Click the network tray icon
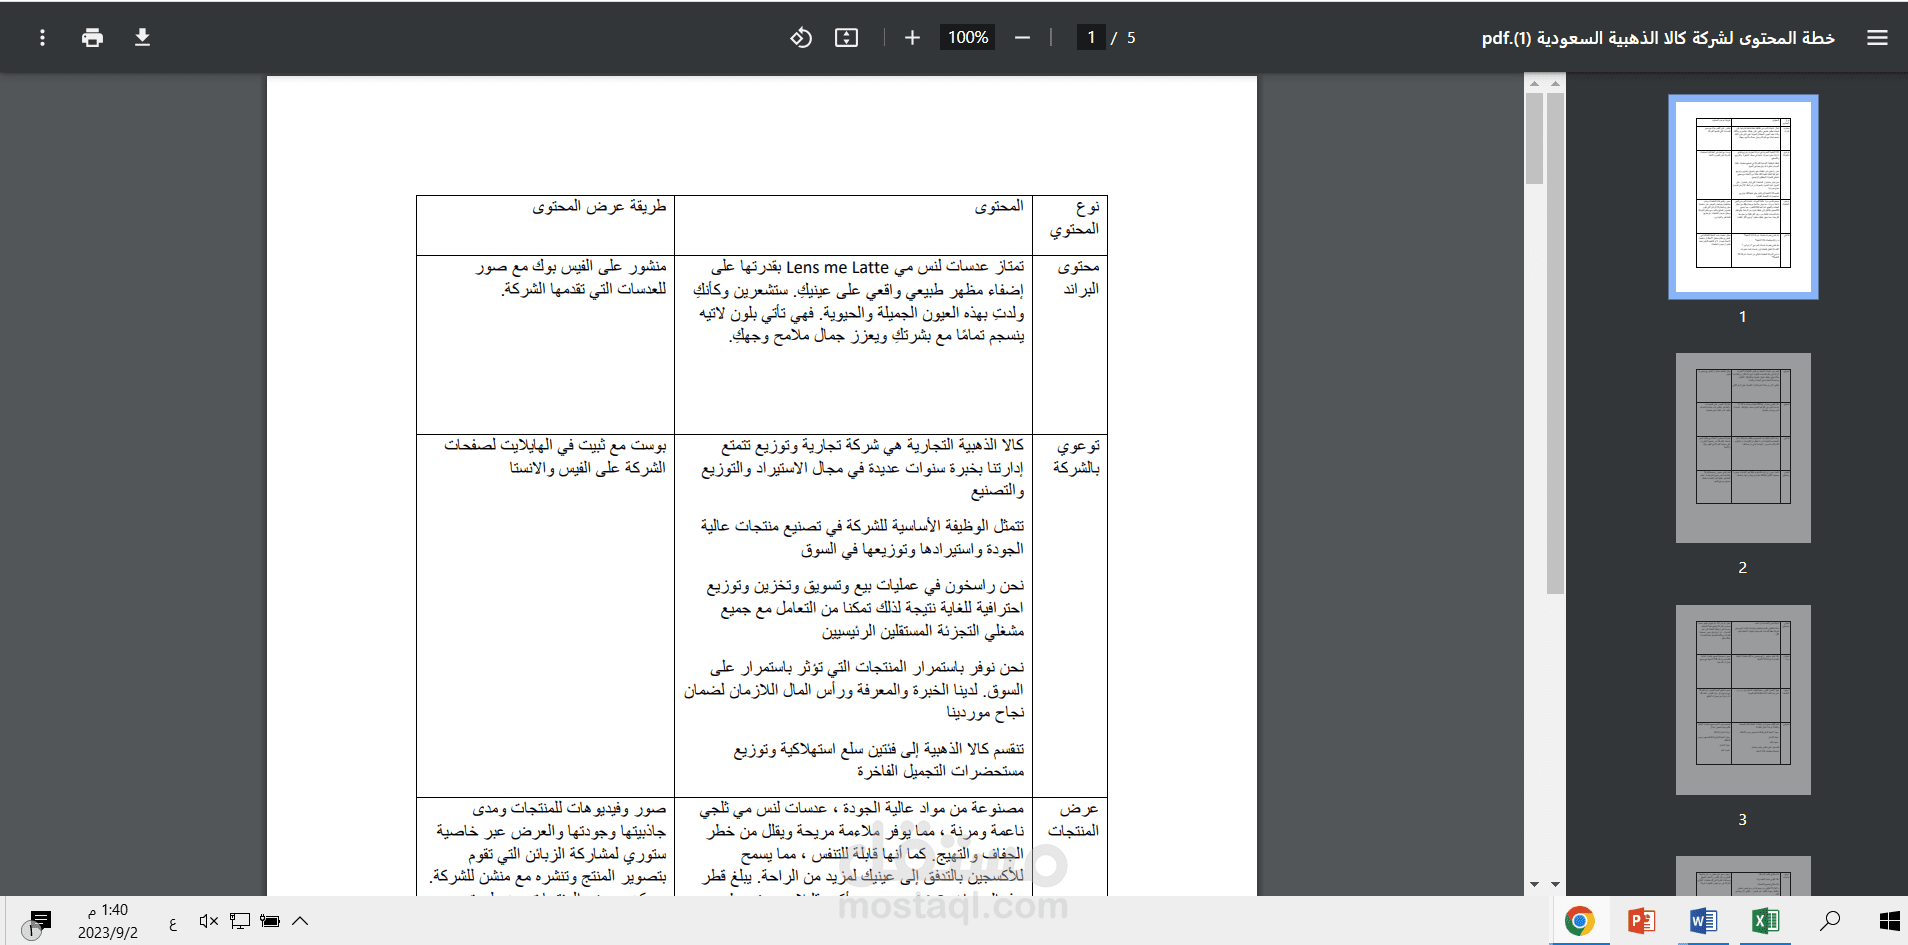Viewport: 1908px width, 945px height. tap(240, 921)
